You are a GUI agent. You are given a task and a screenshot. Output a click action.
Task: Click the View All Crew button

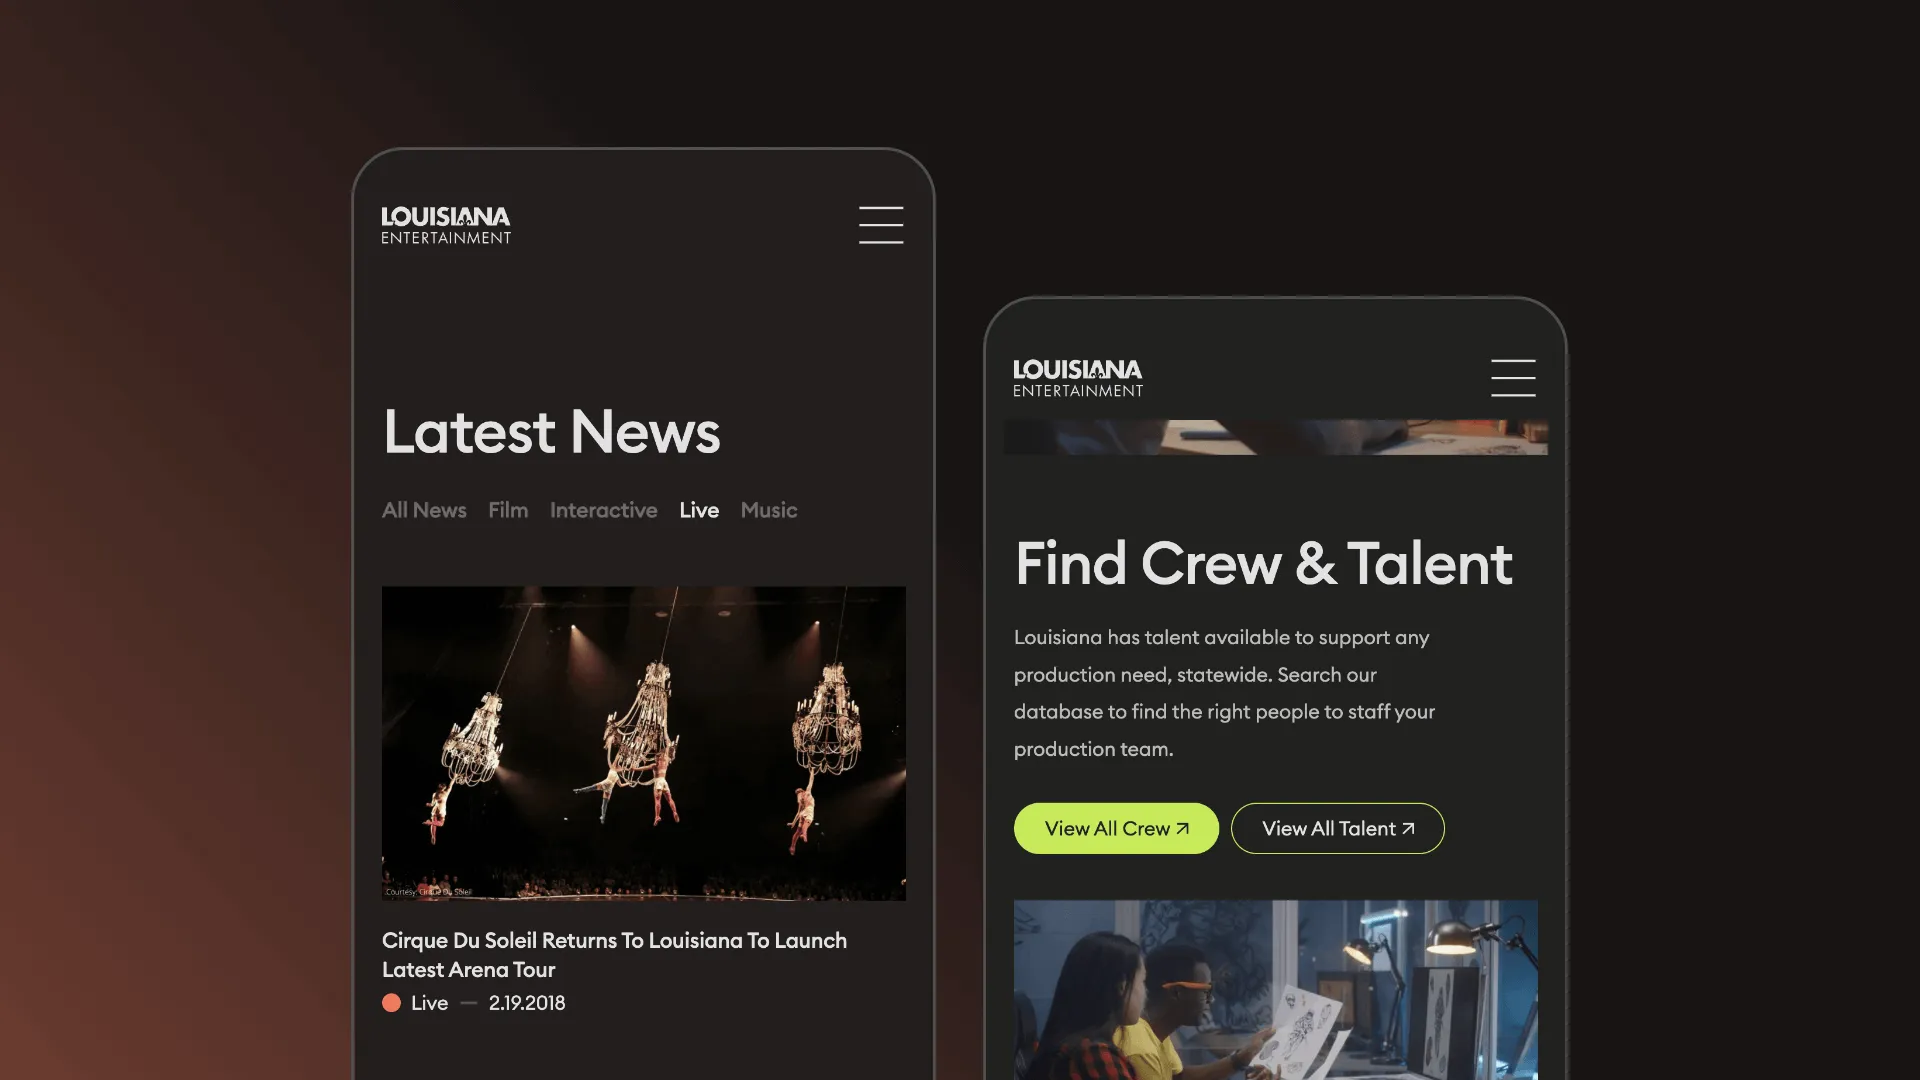1116,828
